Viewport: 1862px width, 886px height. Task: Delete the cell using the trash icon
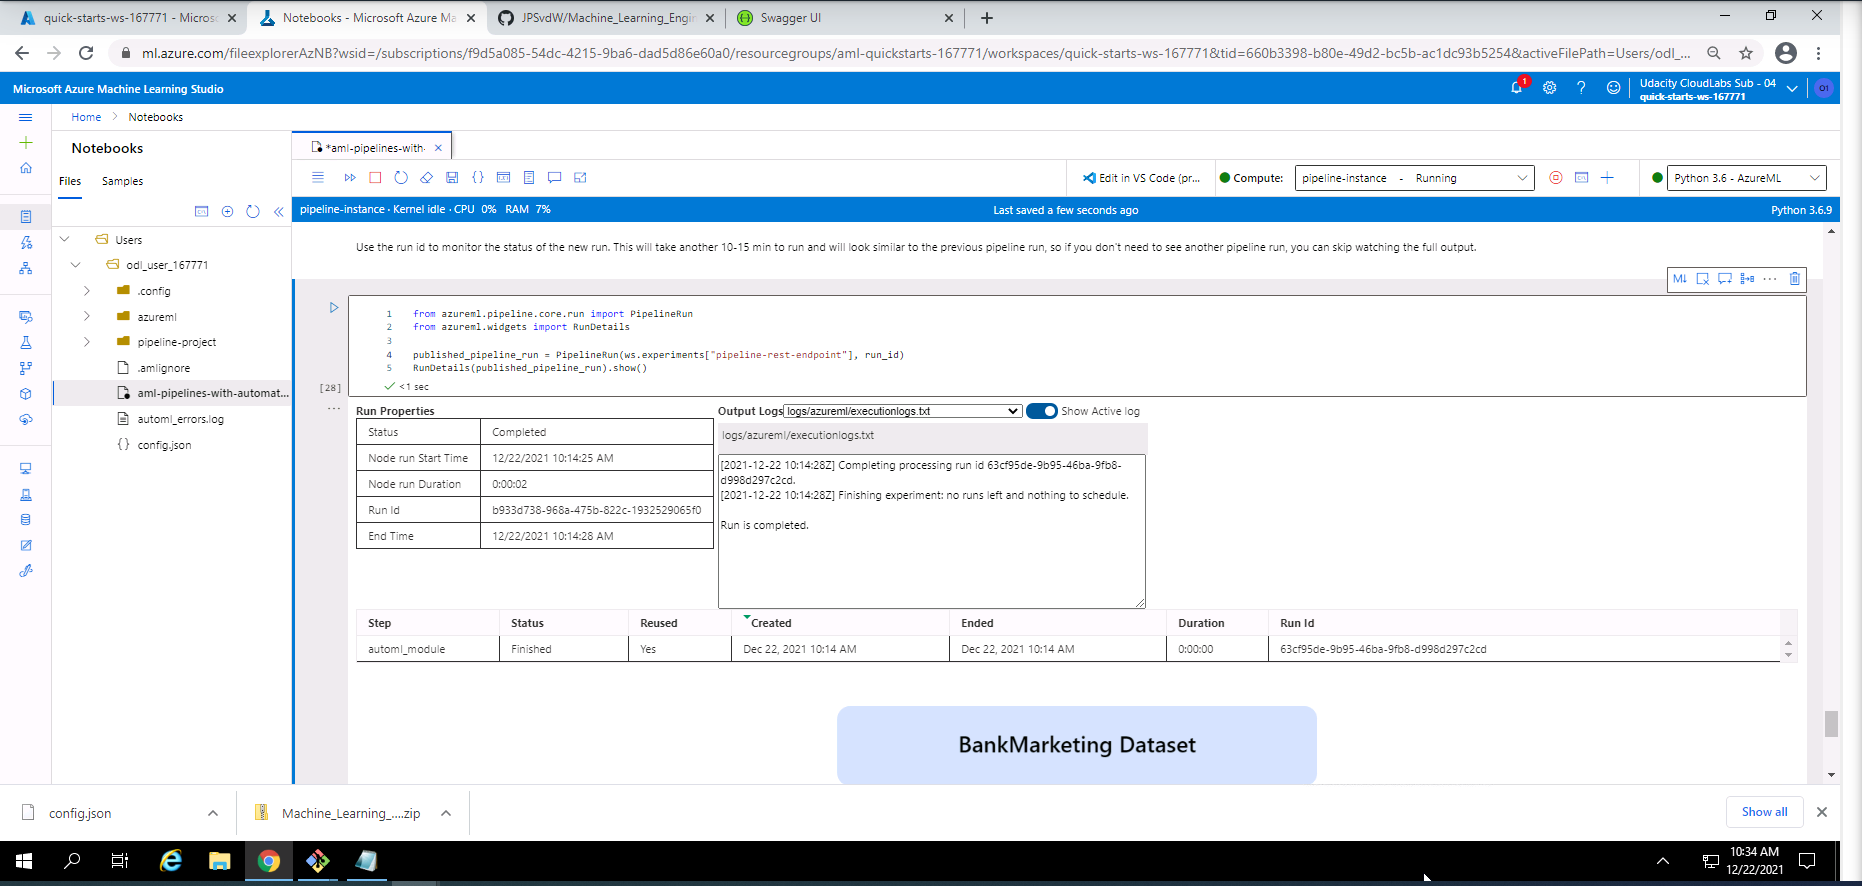1795,279
